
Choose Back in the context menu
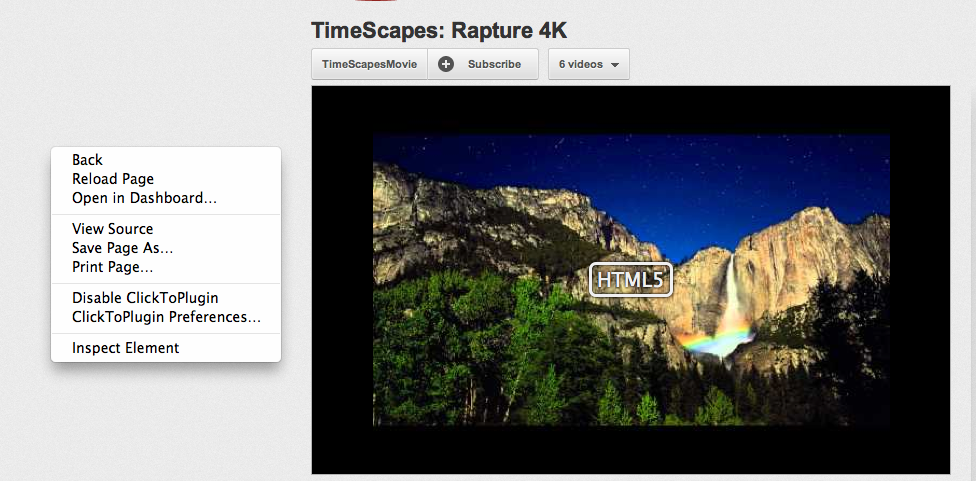tap(166, 160)
